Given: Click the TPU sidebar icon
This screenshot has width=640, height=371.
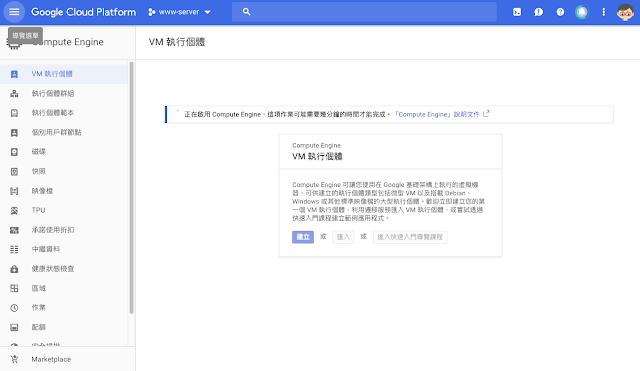Looking at the screenshot, I should coord(14,211).
